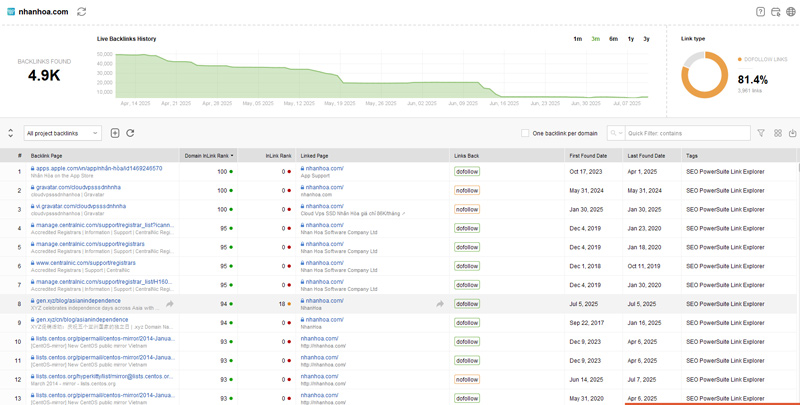Sort by Linked Page column header
This screenshot has height=405, width=800.
click(372, 156)
